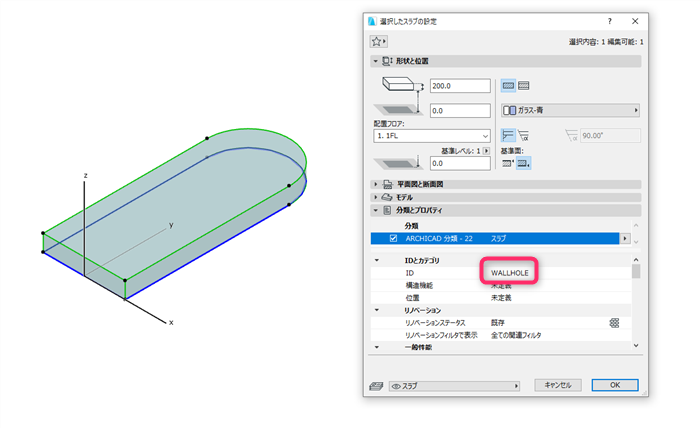Click the classification list scroll up arrow
The image size is (700, 429).
click(636, 225)
